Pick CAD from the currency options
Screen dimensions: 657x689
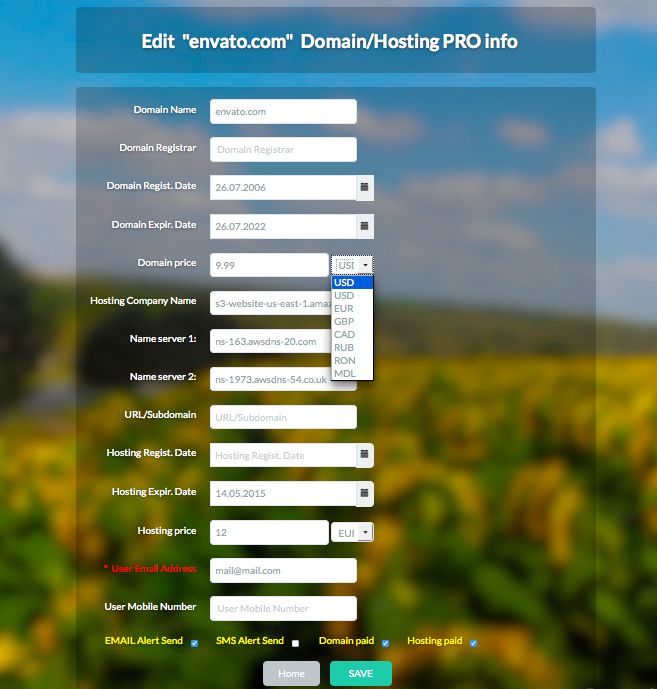click(x=344, y=335)
